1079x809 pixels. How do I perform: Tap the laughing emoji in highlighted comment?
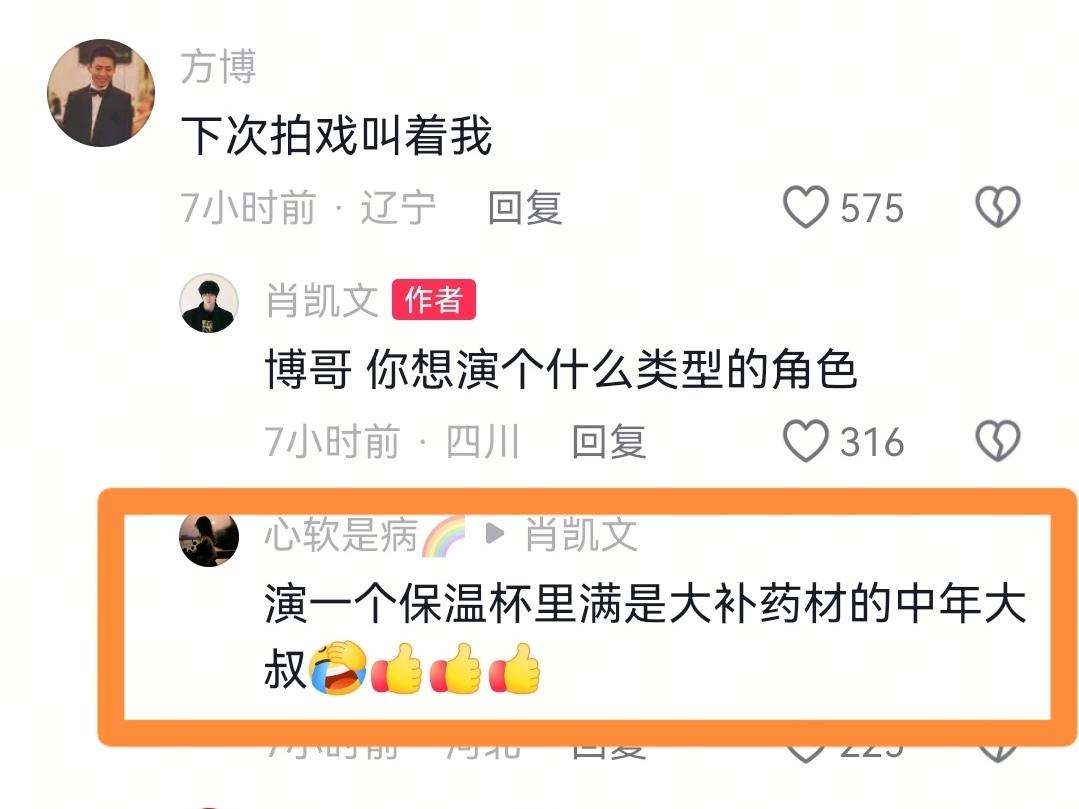pos(337,667)
